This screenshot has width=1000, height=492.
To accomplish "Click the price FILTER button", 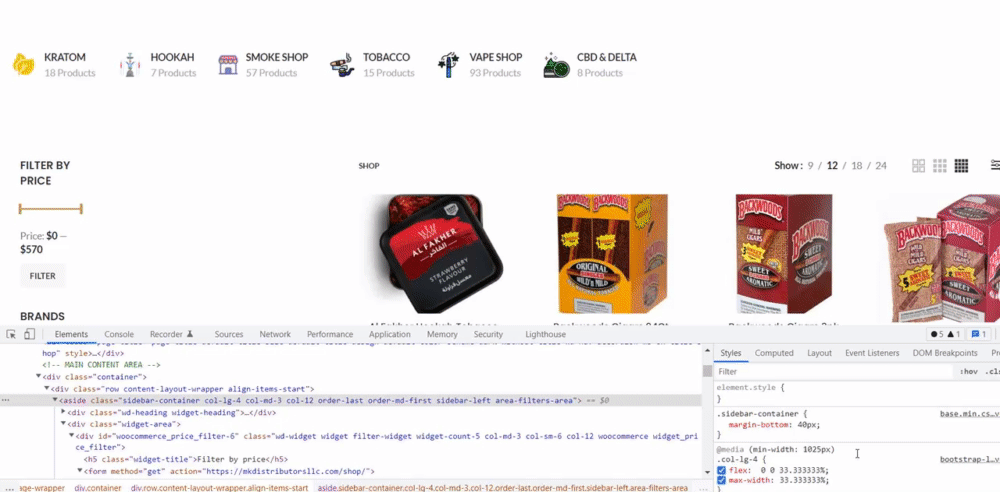I will (43, 276).
